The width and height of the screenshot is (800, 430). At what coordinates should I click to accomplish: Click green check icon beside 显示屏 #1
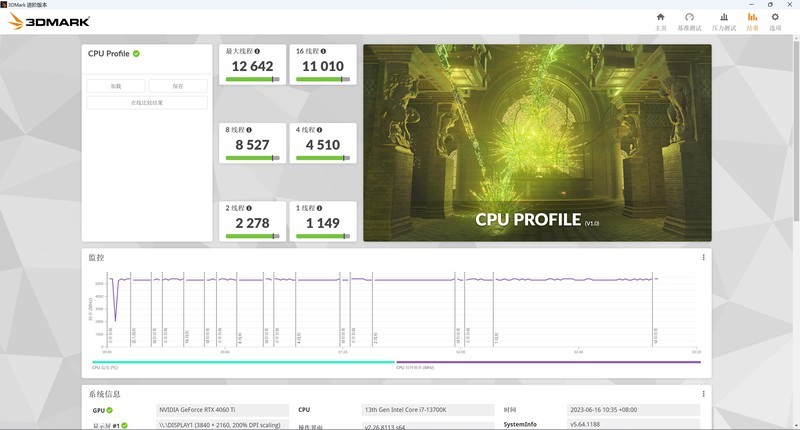pyautogui.click(x=124, y=425)
